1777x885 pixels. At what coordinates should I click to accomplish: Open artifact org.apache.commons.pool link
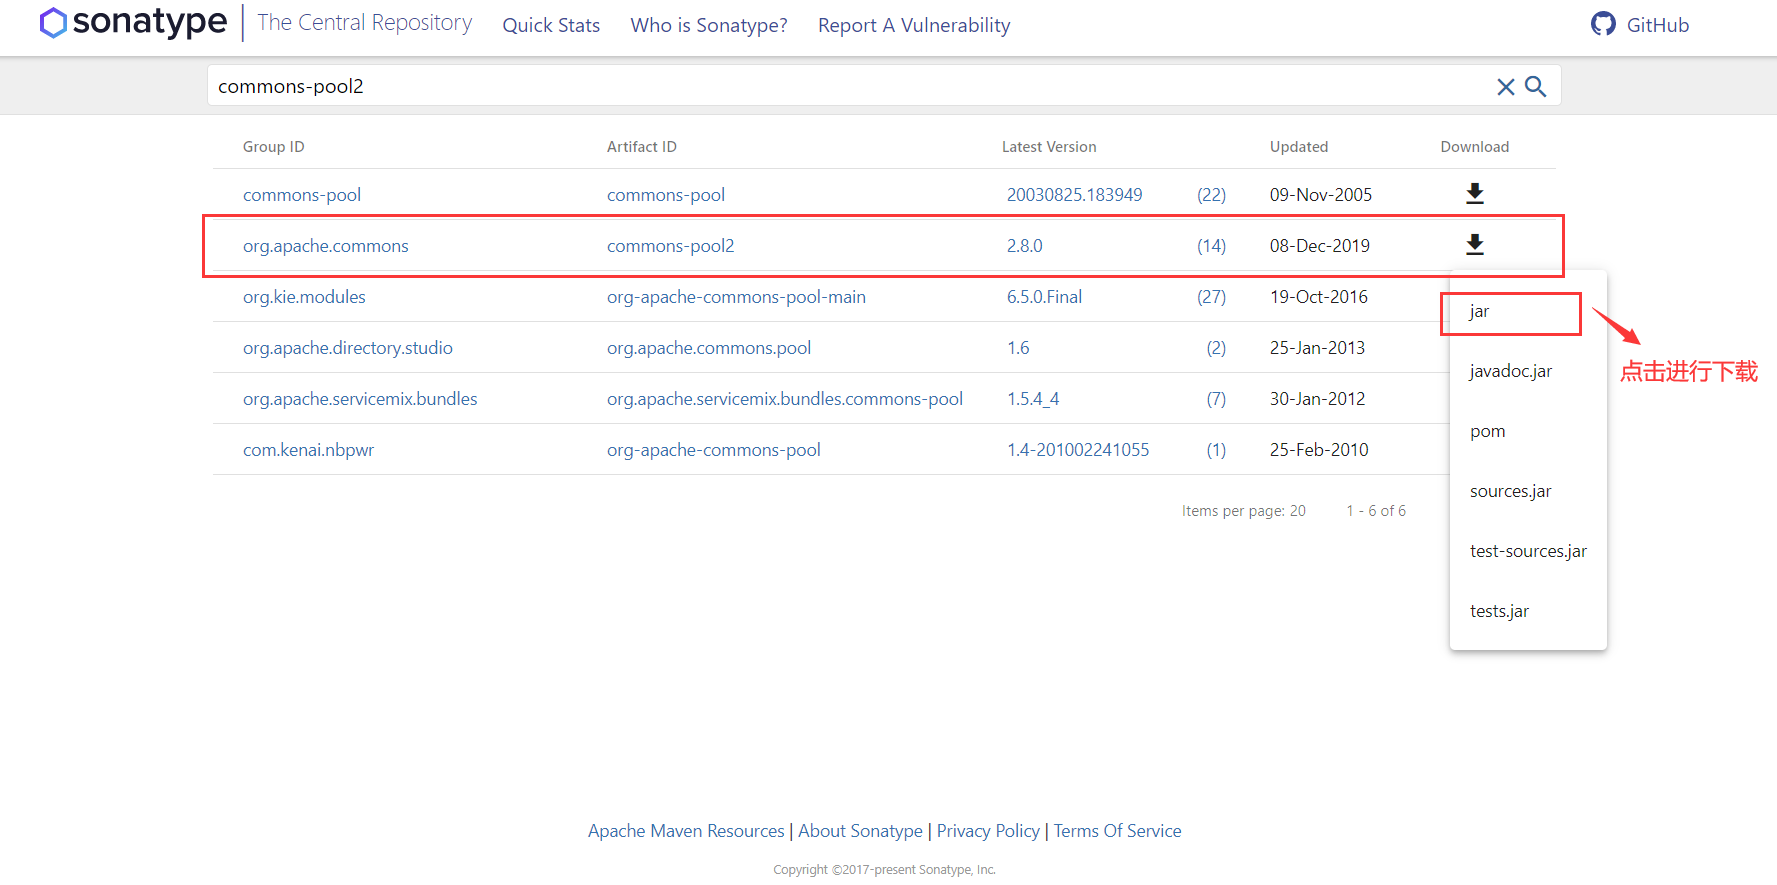[709, 348]
